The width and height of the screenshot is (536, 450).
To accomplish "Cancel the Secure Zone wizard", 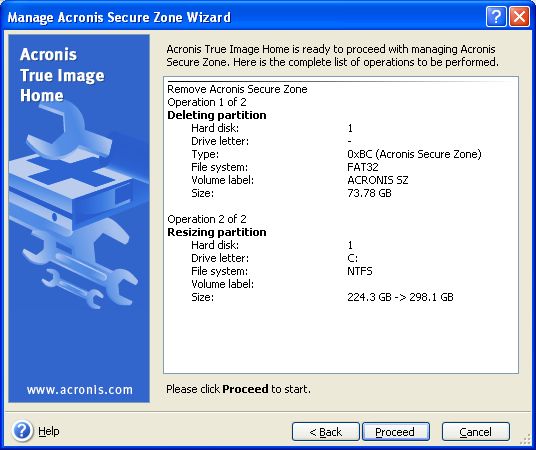I will pos(475,432).
